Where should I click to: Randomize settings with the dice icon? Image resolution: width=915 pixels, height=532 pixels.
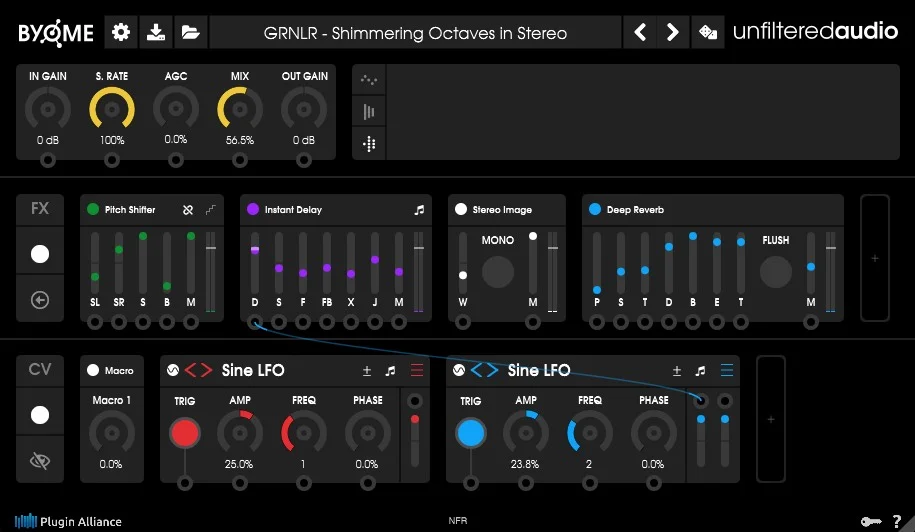pos(708,32)
